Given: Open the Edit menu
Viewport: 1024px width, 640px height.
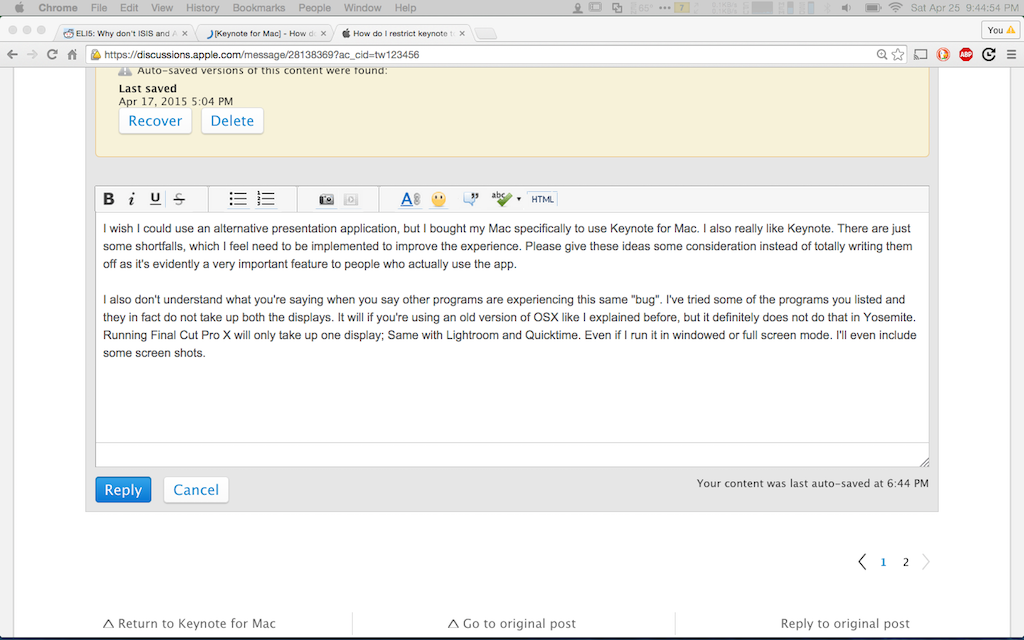Looking at the screenshot, I should click(129, 8).
